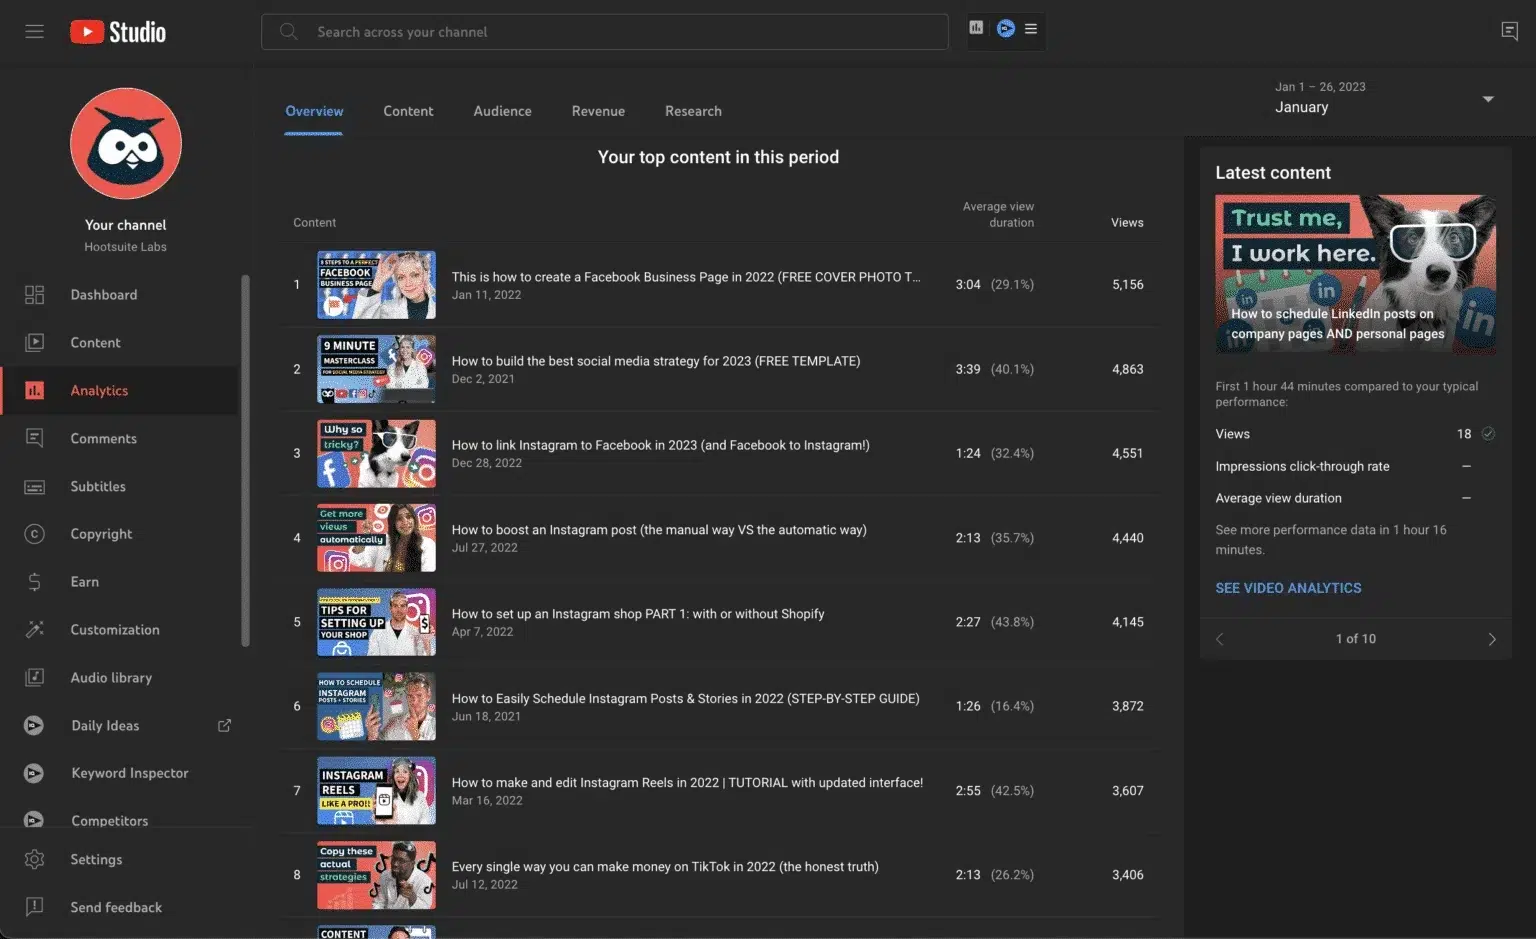Open the extension bar chart icon

976,28
